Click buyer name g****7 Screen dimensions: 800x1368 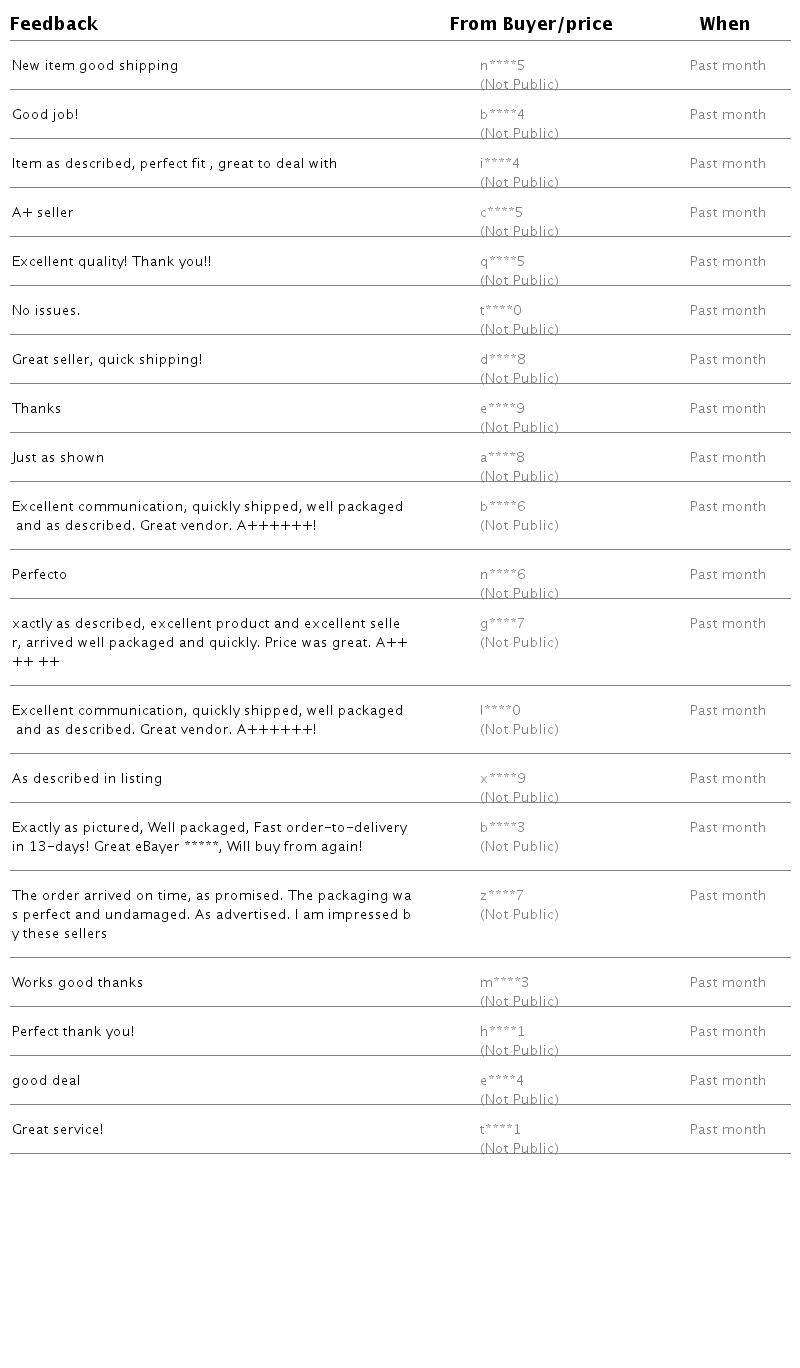click(502, 624)
